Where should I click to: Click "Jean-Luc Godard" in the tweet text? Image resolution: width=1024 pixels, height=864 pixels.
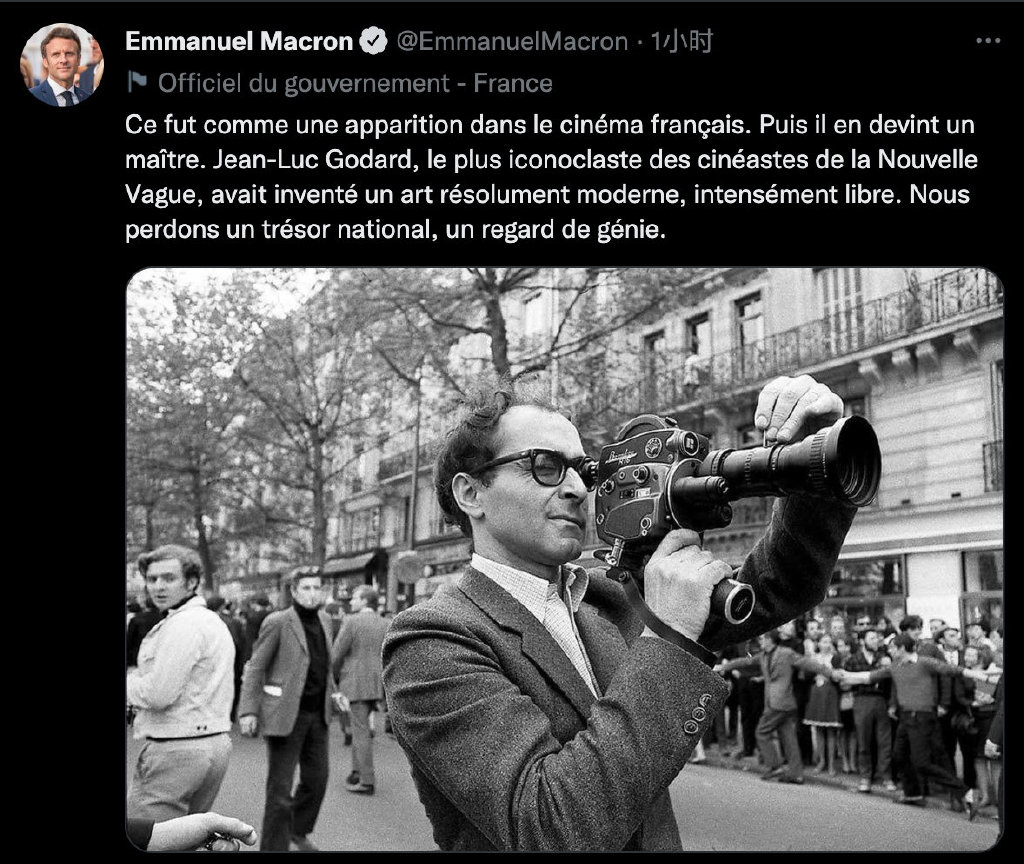click(x=315, y=160)
